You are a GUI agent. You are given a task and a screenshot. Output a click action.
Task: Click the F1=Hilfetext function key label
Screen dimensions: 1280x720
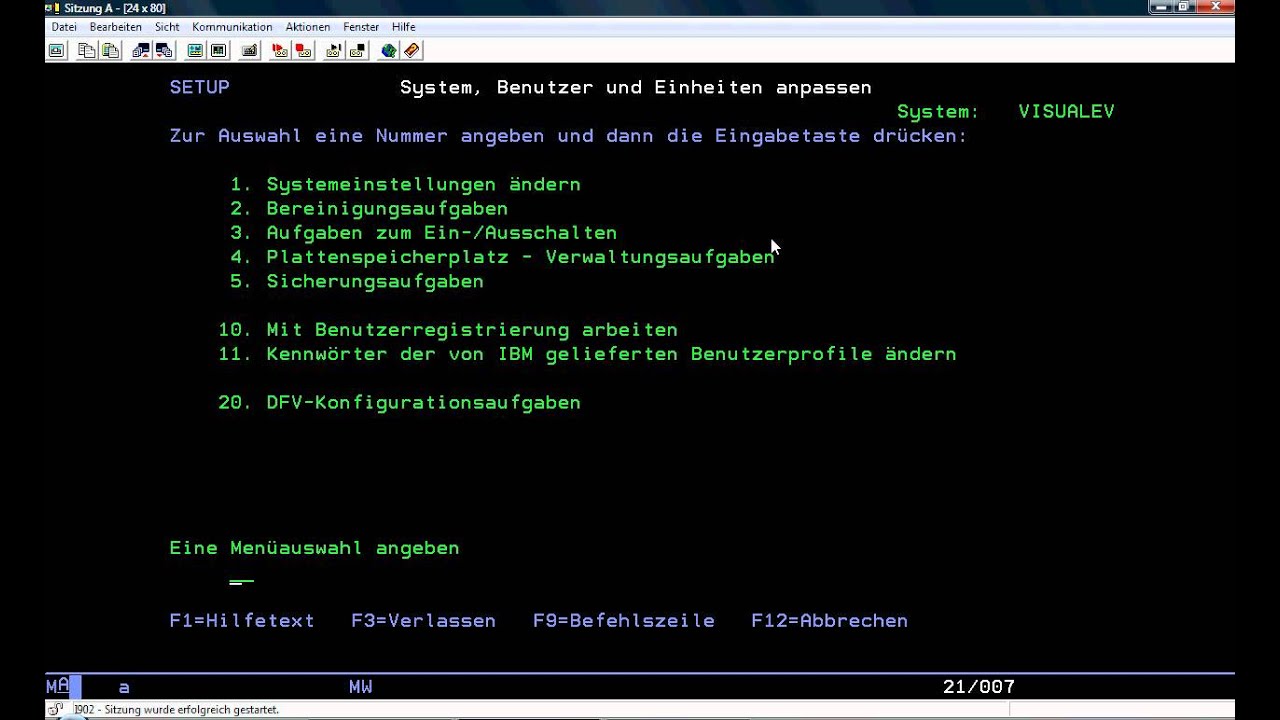pyautogui.click(x=242, y=621)
